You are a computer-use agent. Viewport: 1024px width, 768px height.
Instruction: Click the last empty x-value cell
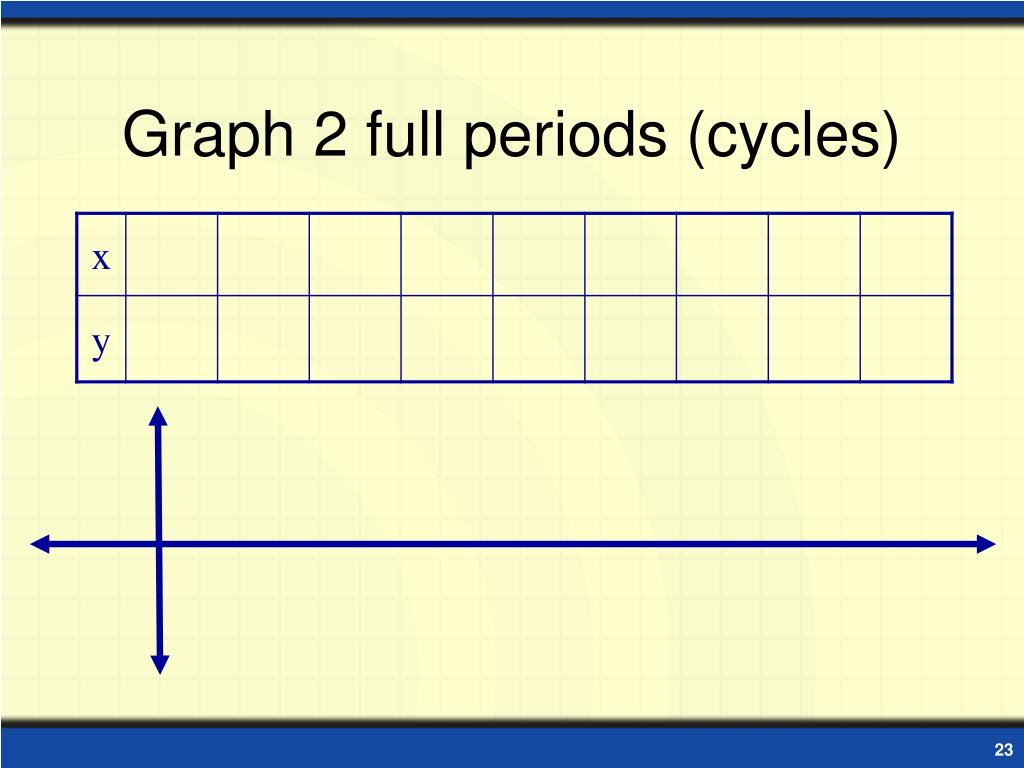pyautogui.click(x=906, y=255)
